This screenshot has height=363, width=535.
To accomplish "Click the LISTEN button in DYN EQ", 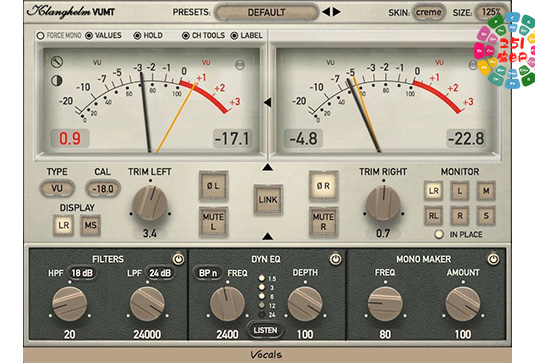I will pyautogui.click(x=265, y=330).
